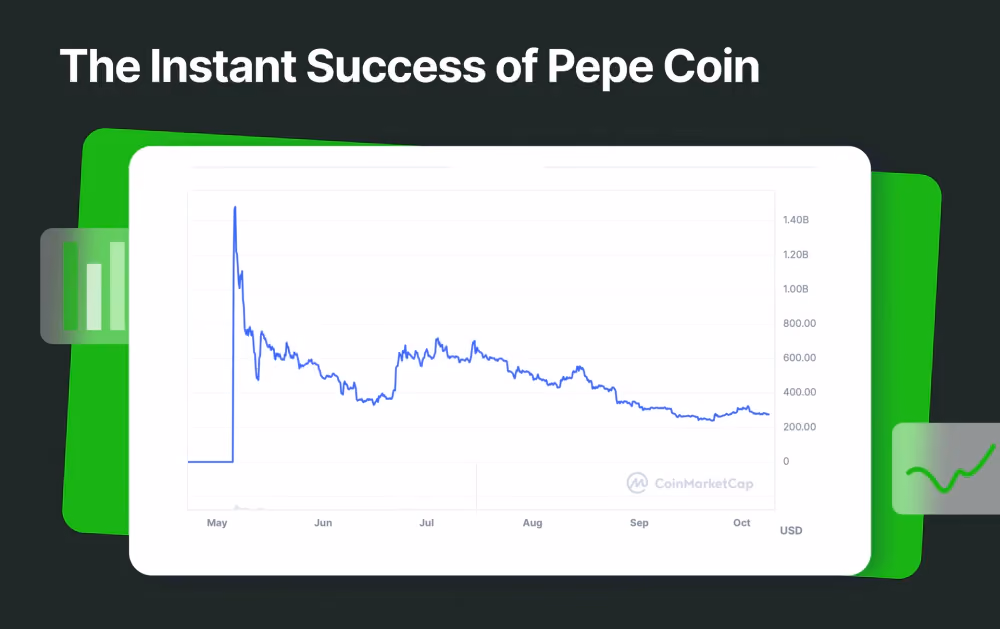Click the 800.00 y-axis value
Viewport: 1000px width, 629px height.
click(800, 323)
